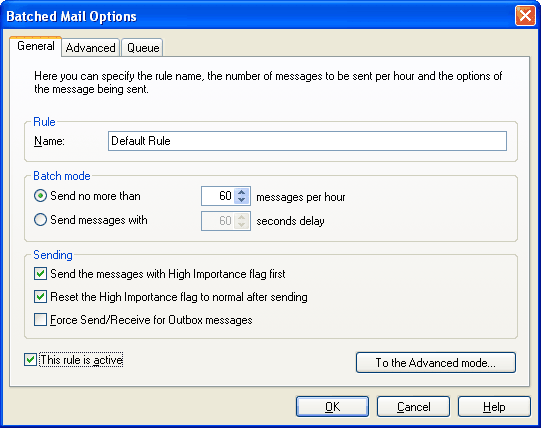Click the 'To the Advanced mode...' button
The height and width of the screenshot is (428, 541).
436,362
